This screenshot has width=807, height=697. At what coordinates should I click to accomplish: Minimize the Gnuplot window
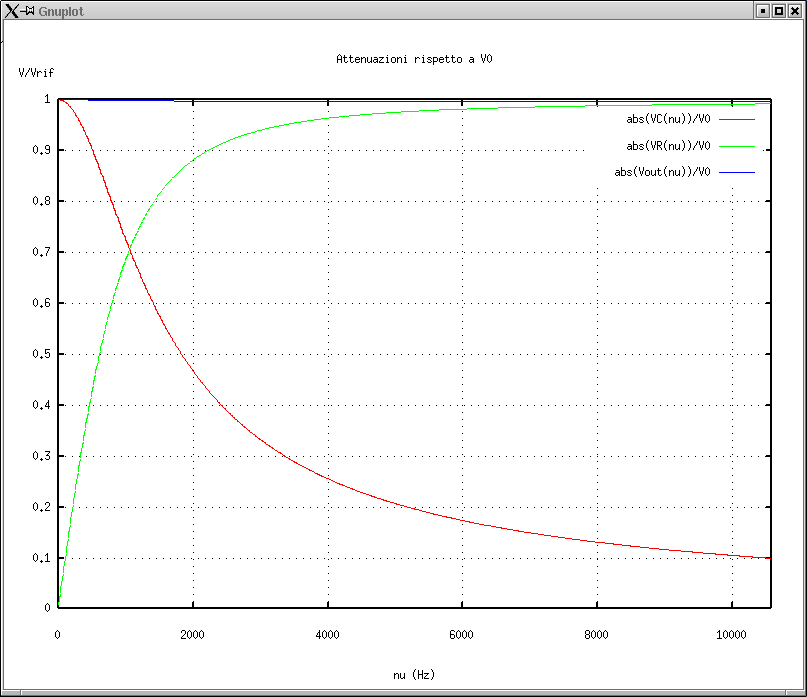pyautogui.click(x=762, y=10)
